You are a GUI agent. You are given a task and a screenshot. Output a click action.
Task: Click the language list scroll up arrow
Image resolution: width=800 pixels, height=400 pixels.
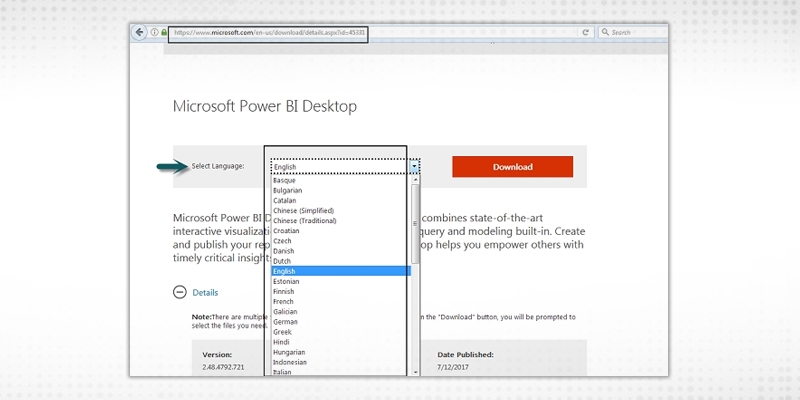click(415, 180)
